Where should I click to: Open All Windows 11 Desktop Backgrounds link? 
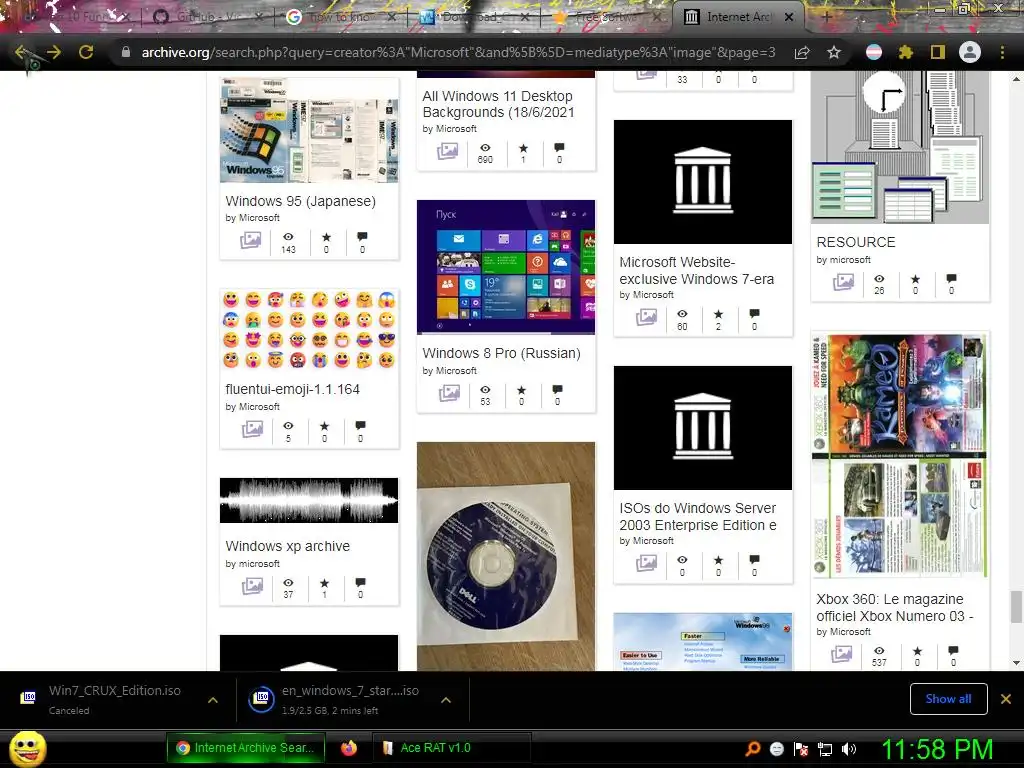tap(498, 104)
